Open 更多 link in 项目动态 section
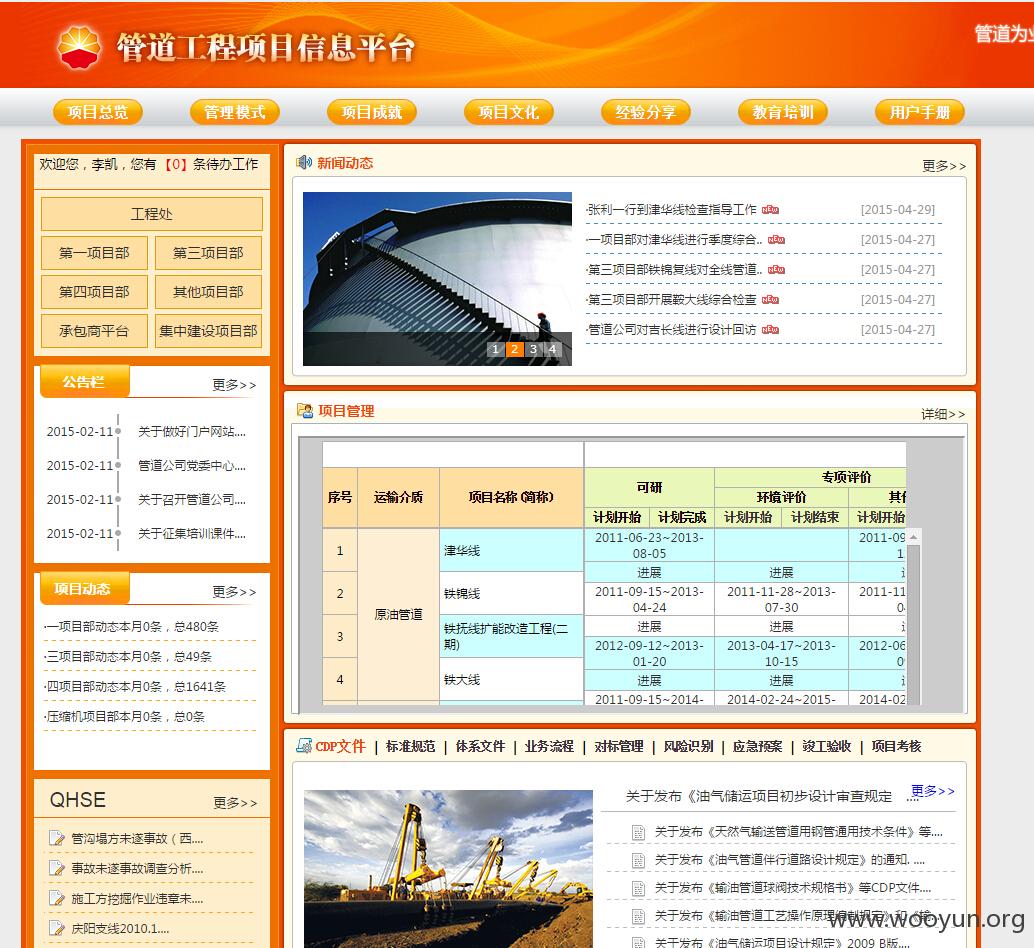The height and width of the screenshot is (948, 1034). pos(234,592)
